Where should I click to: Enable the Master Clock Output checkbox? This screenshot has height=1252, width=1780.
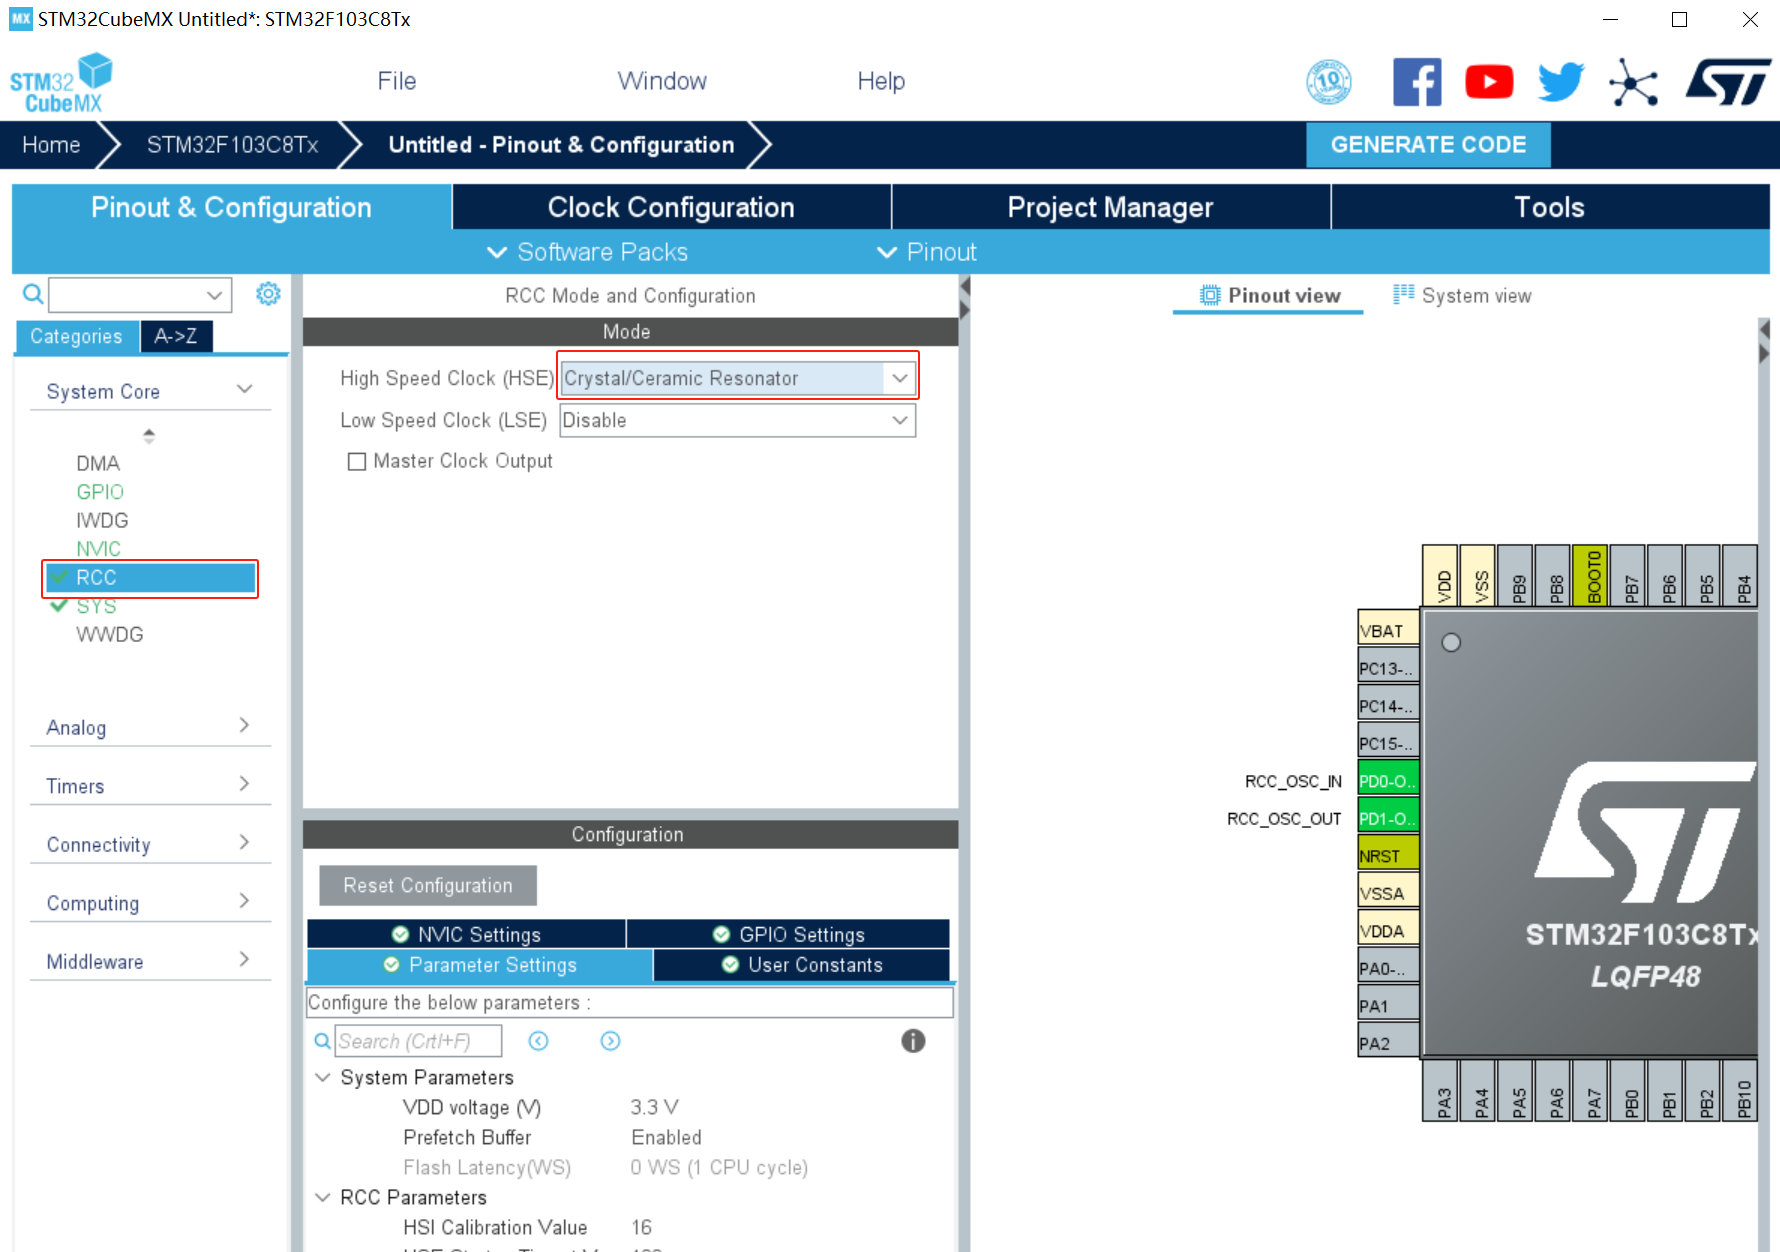tap(356, 461)
